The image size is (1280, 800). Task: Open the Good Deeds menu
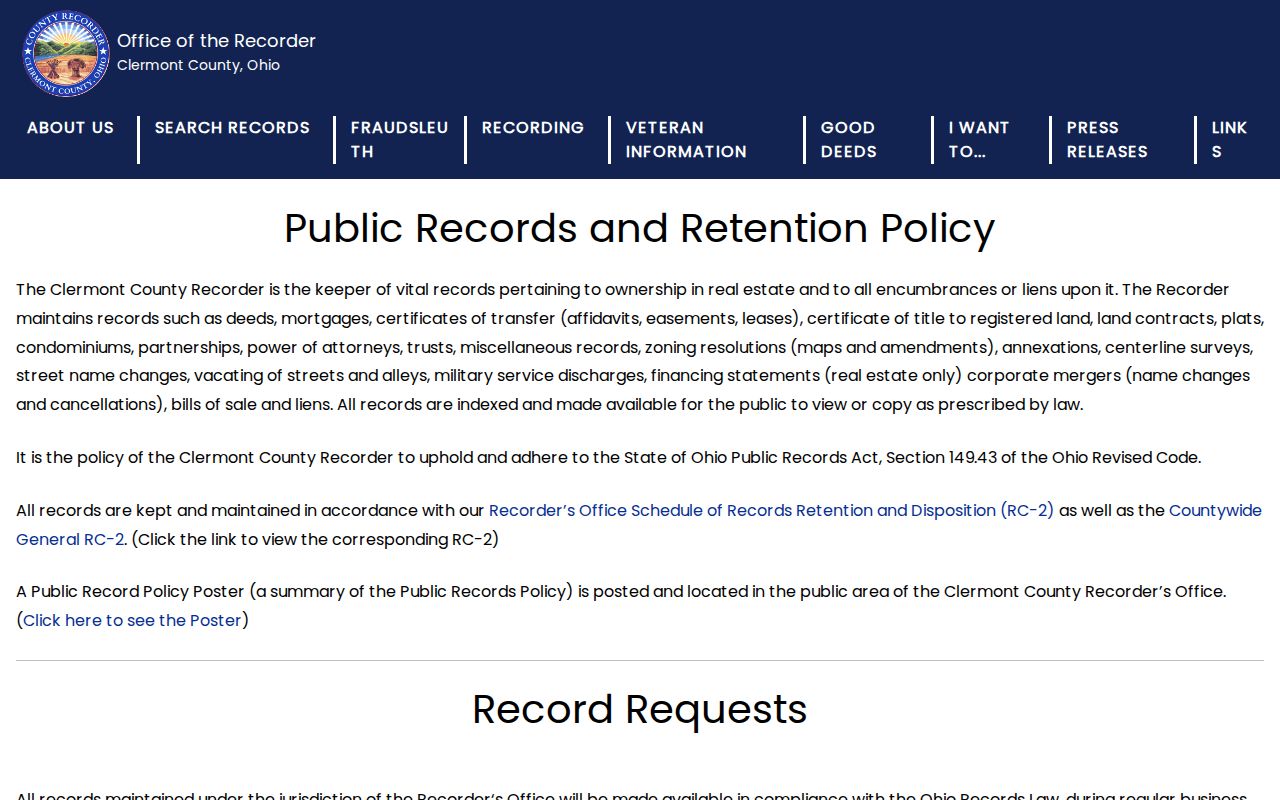[849, 140]
